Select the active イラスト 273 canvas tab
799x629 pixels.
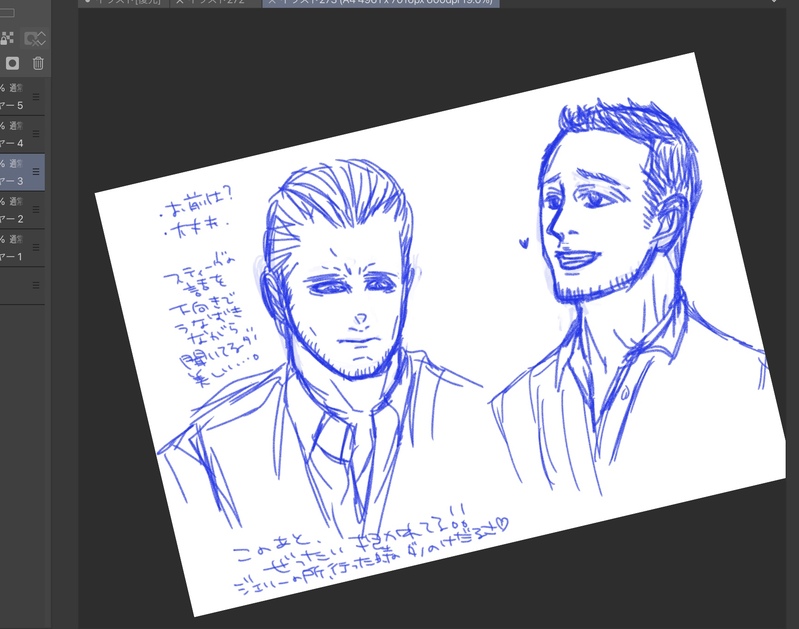[381, 3]
